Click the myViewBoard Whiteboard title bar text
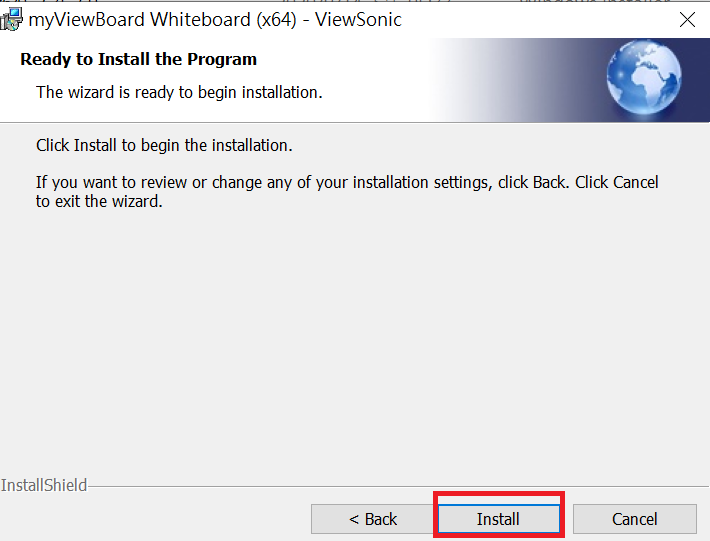 point(215,19)
